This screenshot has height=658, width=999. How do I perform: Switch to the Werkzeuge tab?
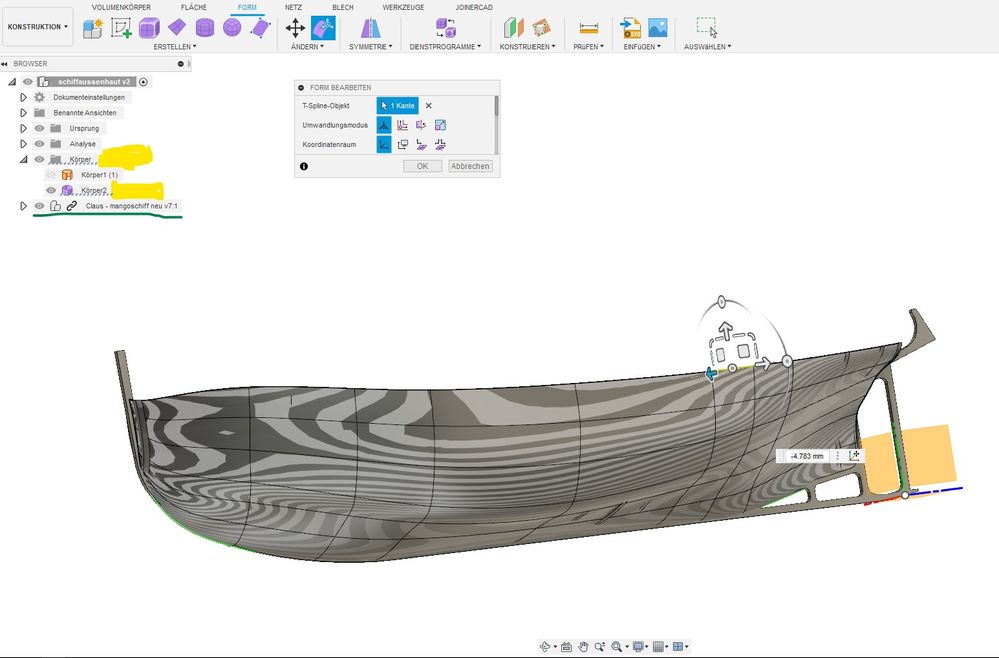(x=403, y=8)
